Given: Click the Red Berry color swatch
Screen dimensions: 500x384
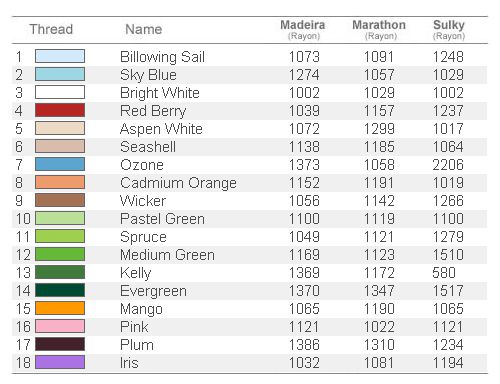Looking at the screenshot, I should pos(60,110).
